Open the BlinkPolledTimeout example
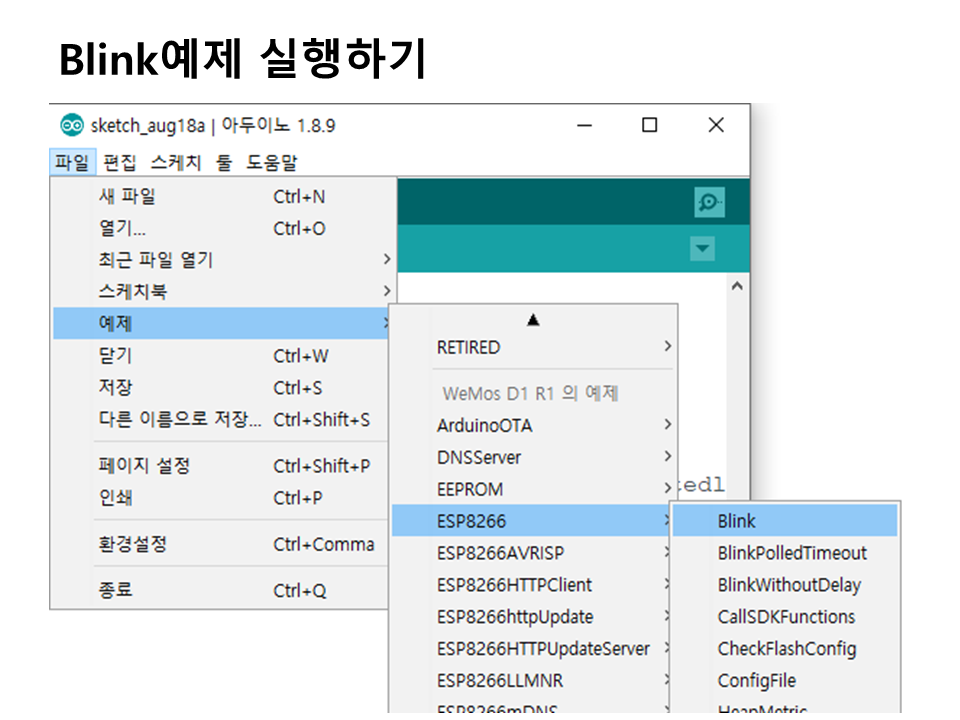This screenshot has width=960, height=720. [x=786, y=553]
